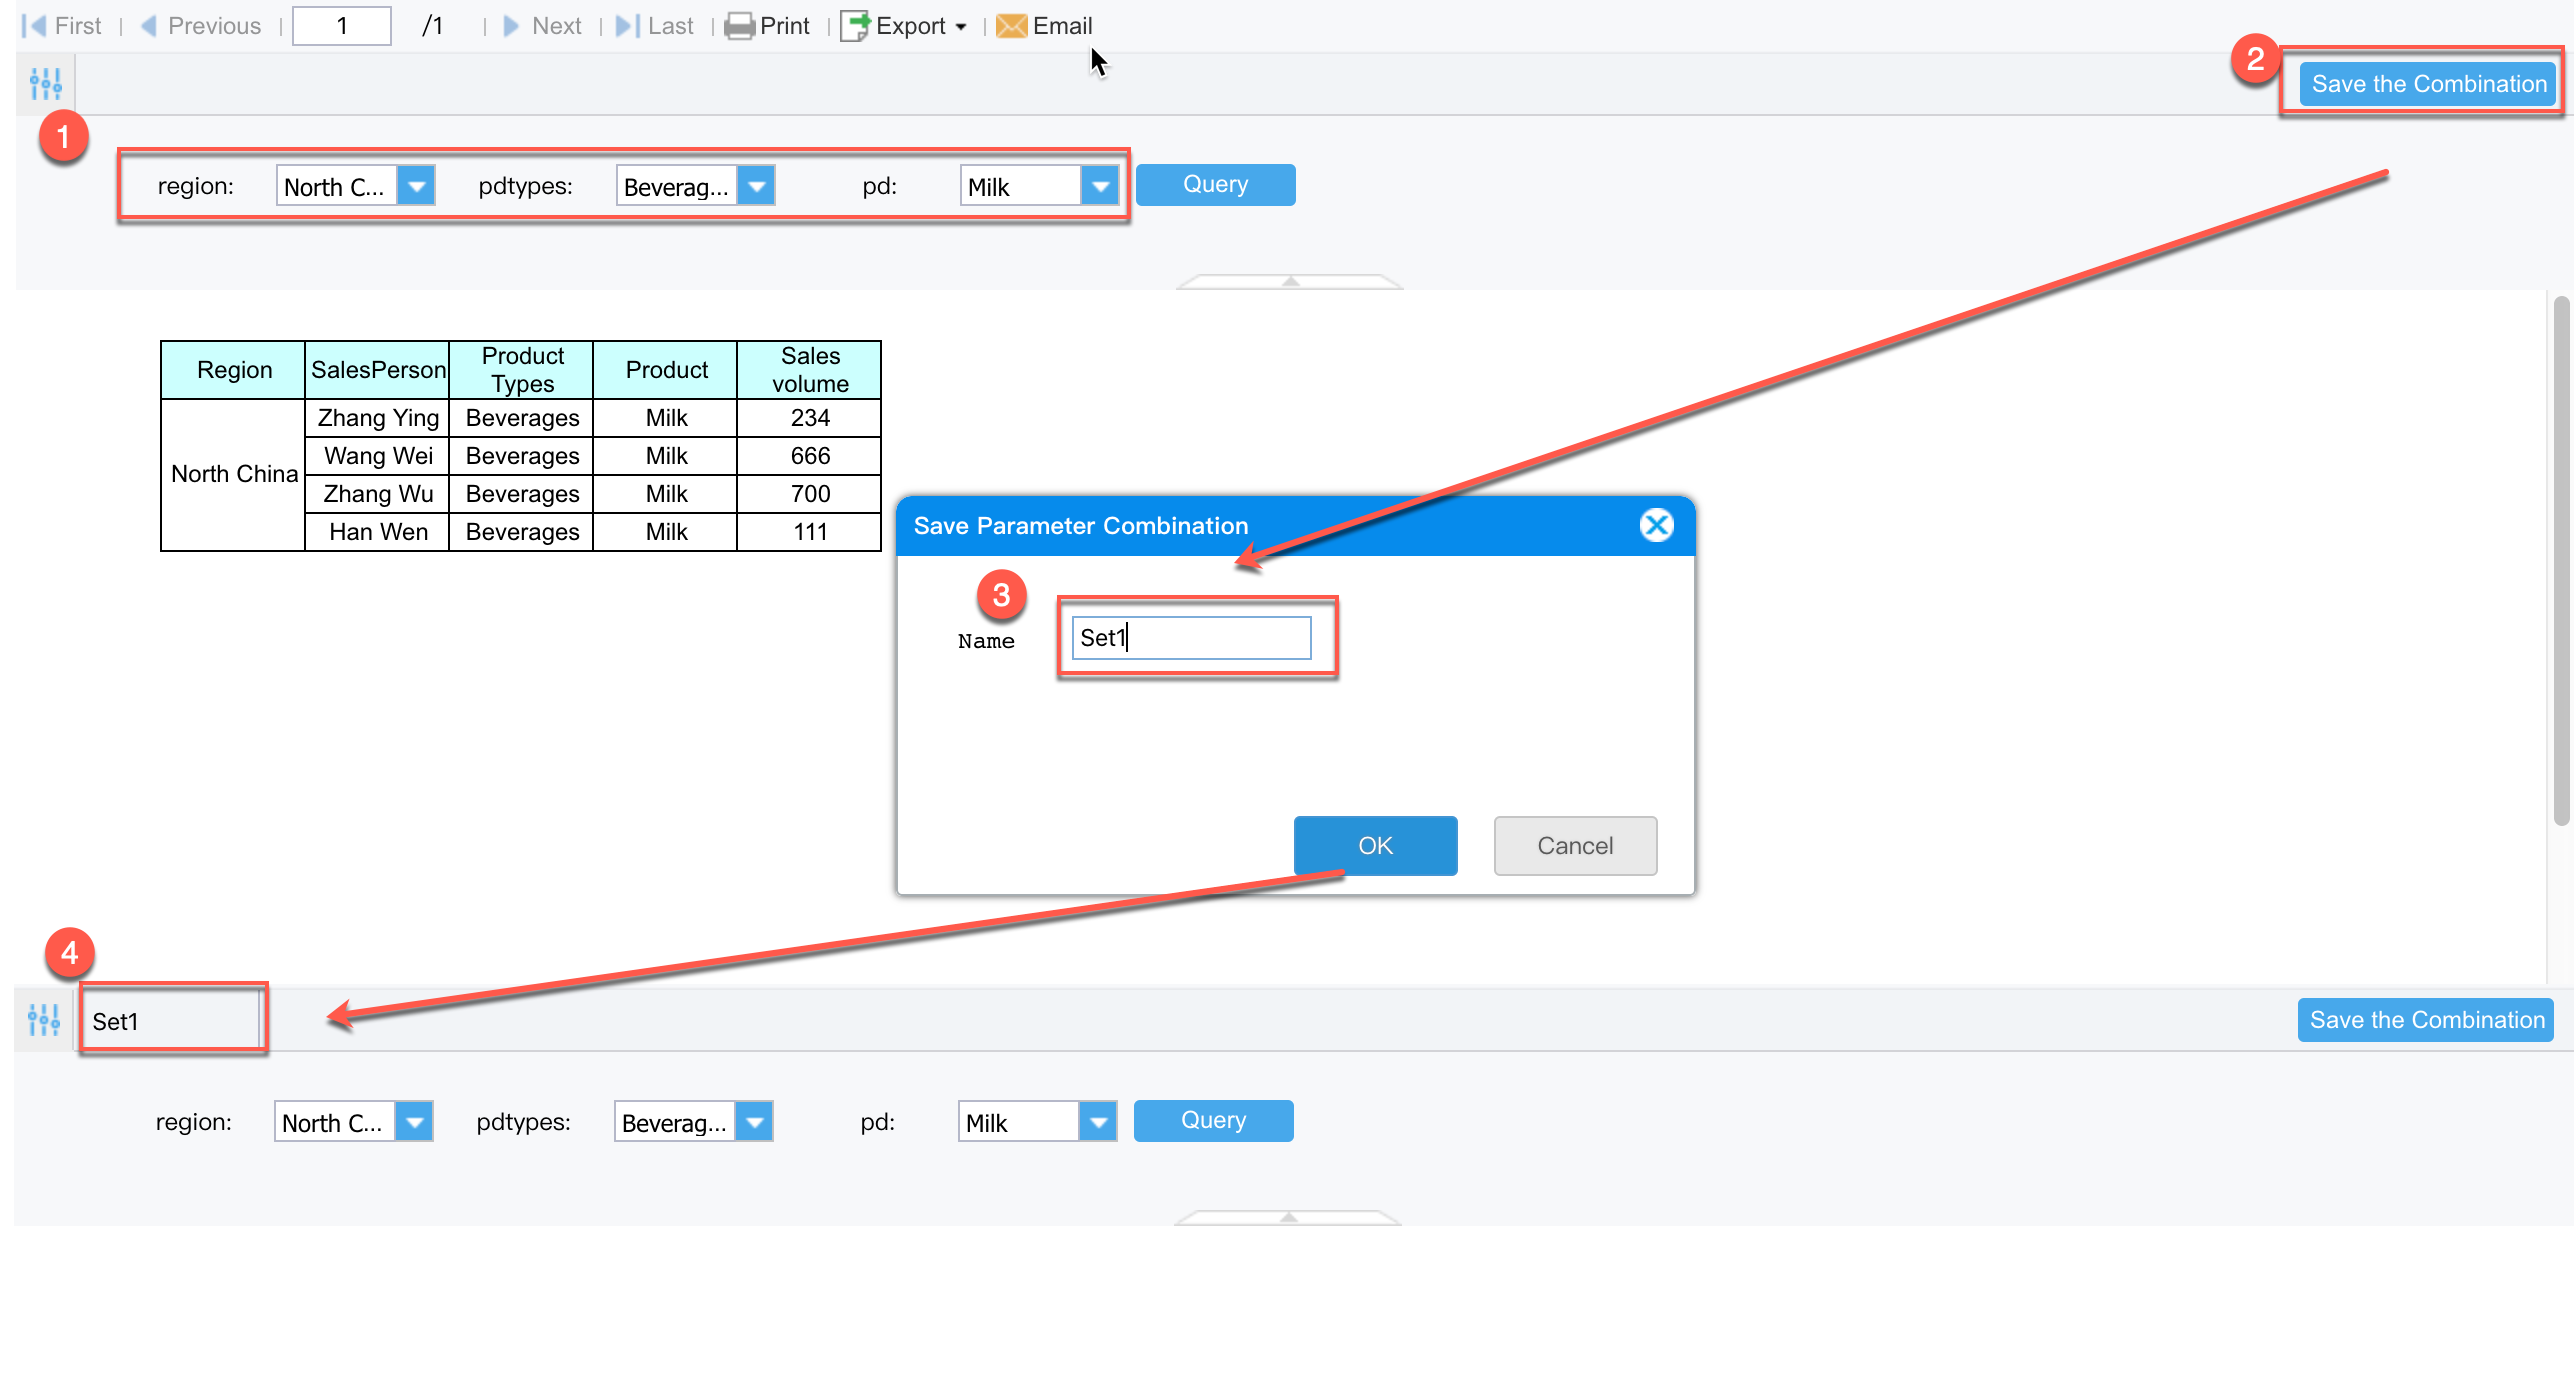Open the bottom region dropdown arrow
The width and height of the screenshot is (2574, 1382).
pyautogui.click(x=414, y=1122)
